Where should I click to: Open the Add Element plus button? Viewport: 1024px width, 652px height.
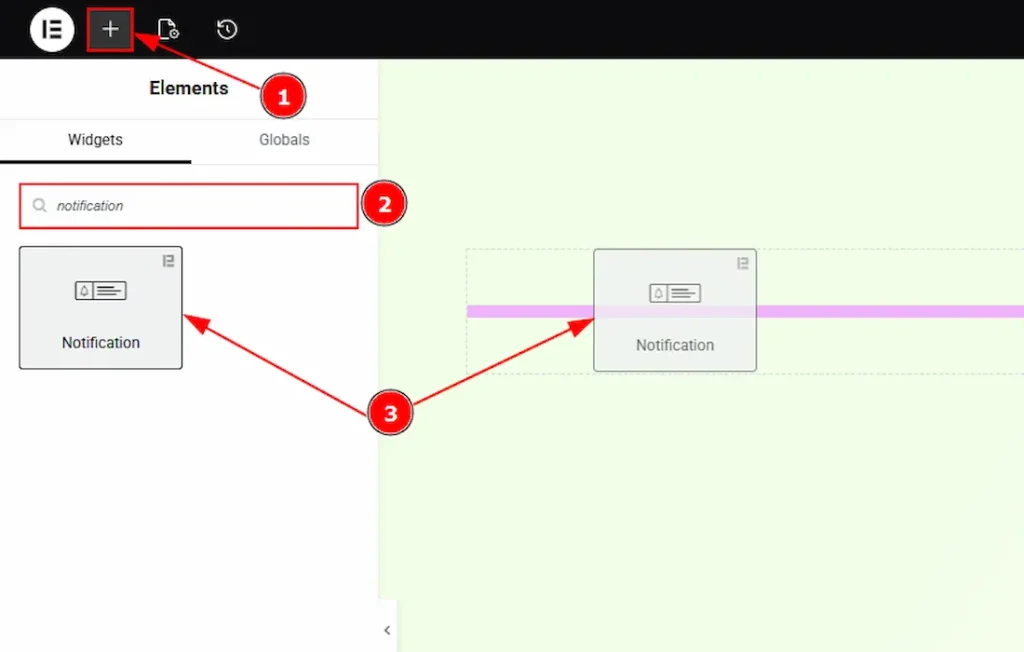click(110, 29)
